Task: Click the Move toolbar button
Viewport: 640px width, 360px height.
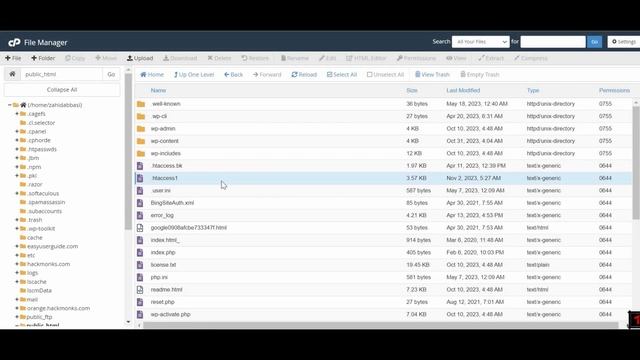Action: [106, 58]
